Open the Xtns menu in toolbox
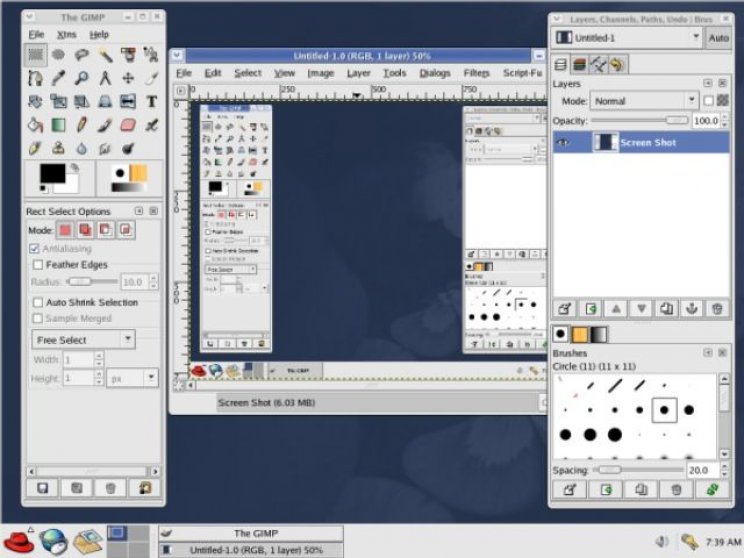744x558 pixels. coord(66,35)
